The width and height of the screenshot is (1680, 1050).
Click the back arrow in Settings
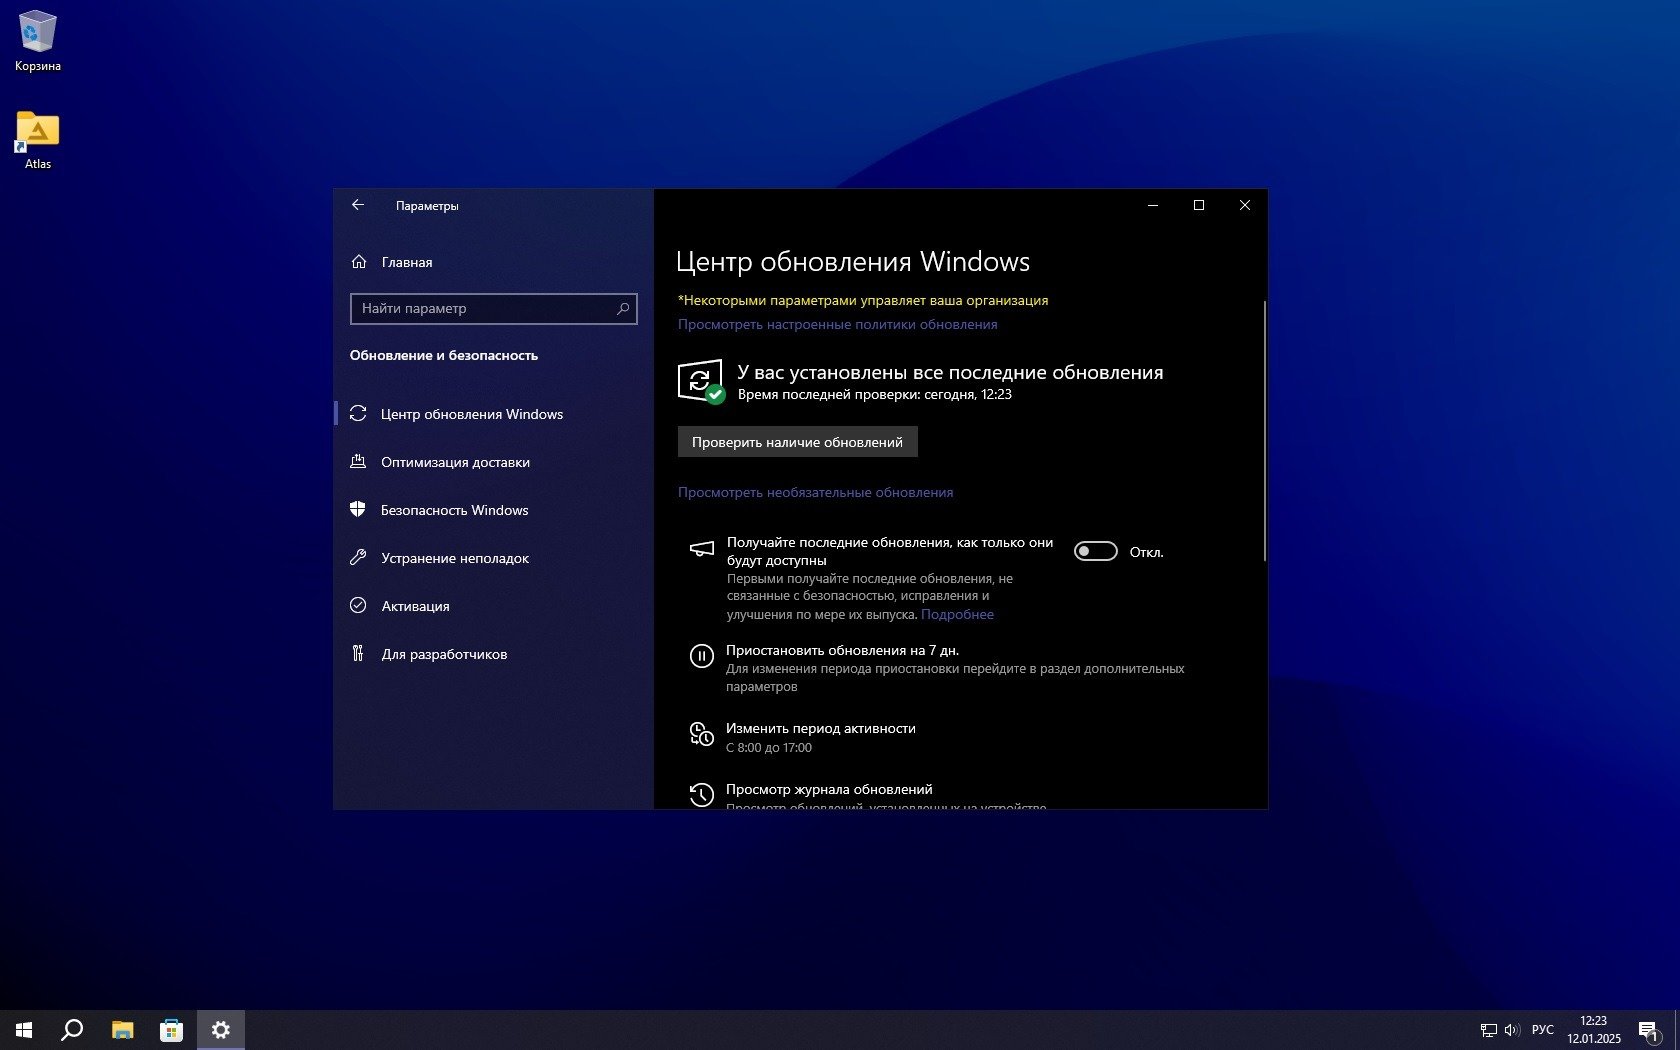coord(358,205)
